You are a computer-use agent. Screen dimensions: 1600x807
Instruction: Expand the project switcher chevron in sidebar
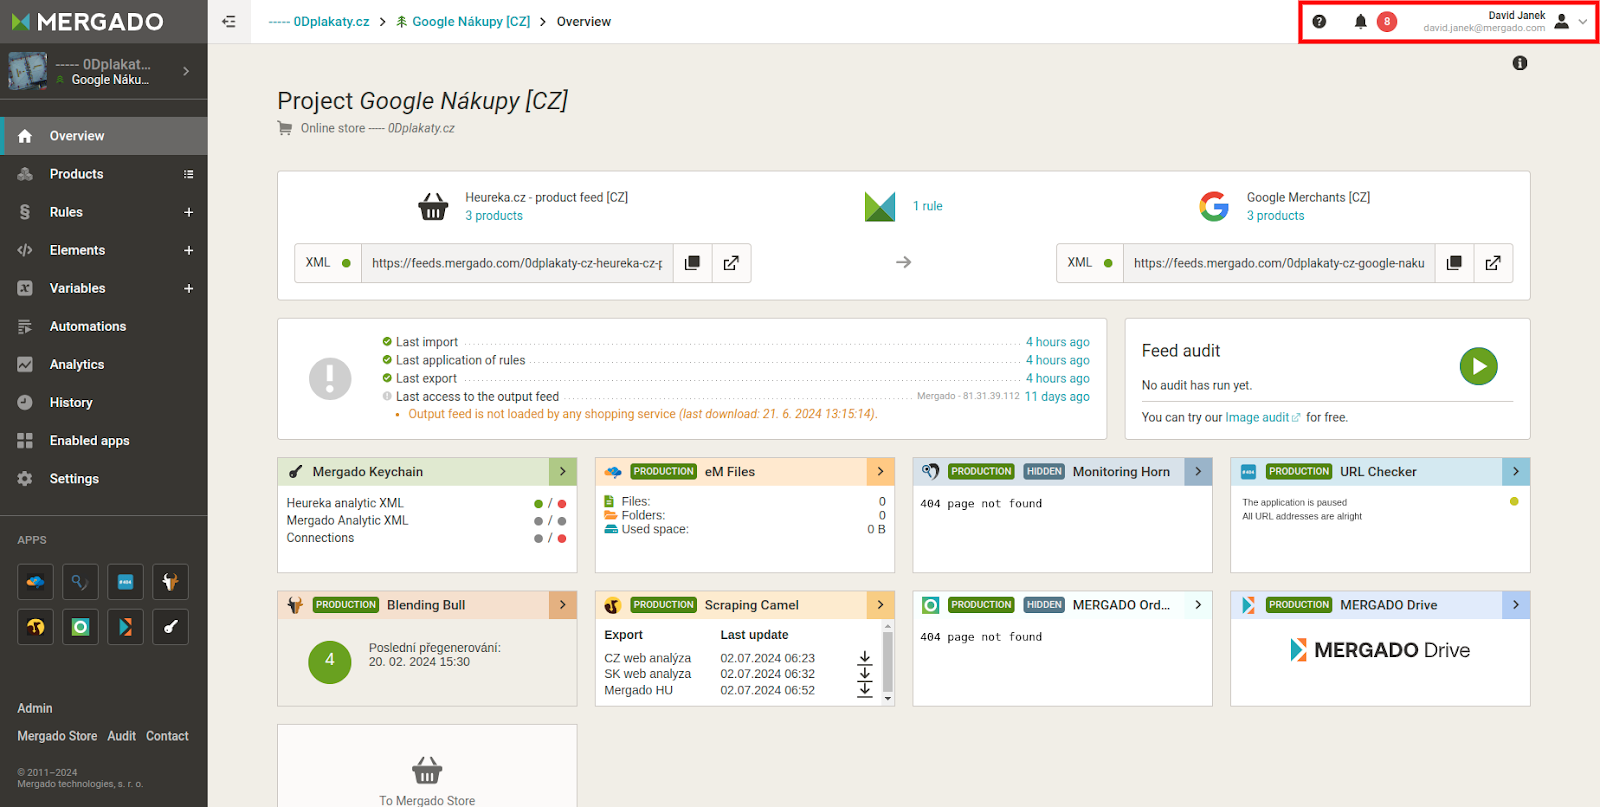pyautogui.click(x=186, y=71)
